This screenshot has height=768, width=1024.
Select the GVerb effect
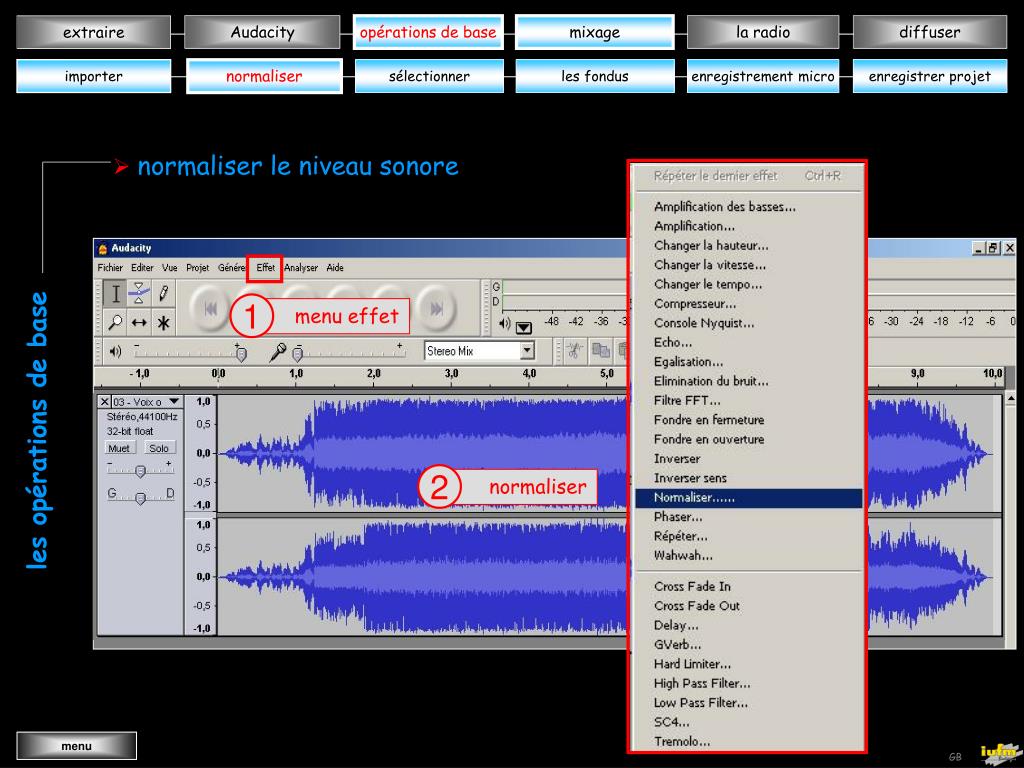(748, 645)
